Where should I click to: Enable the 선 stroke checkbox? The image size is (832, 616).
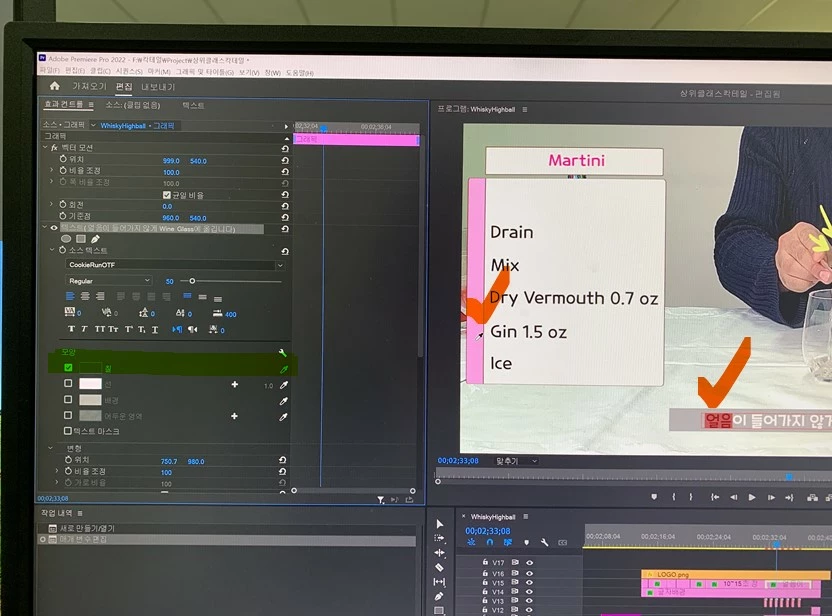[x=68, y=383]
